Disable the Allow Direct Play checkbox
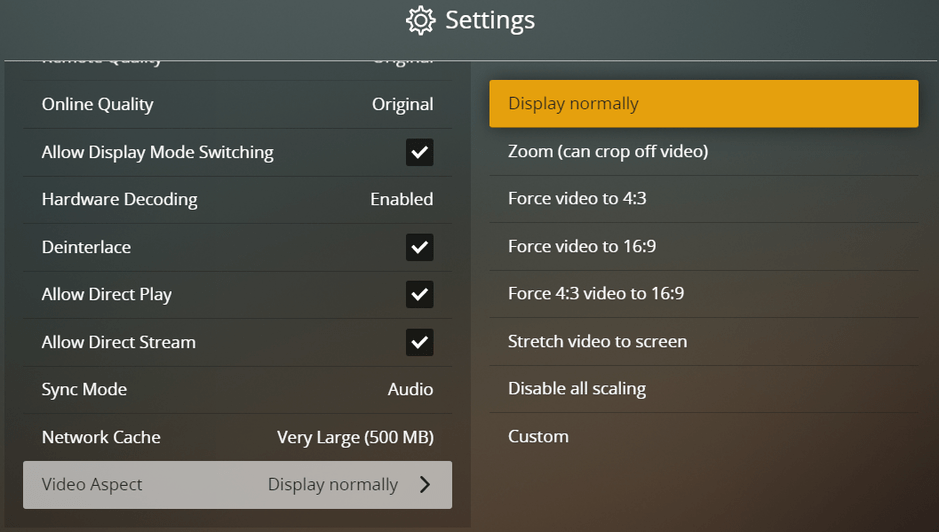Viewport: 939px width, 532px height. click(x=420, y=294)
